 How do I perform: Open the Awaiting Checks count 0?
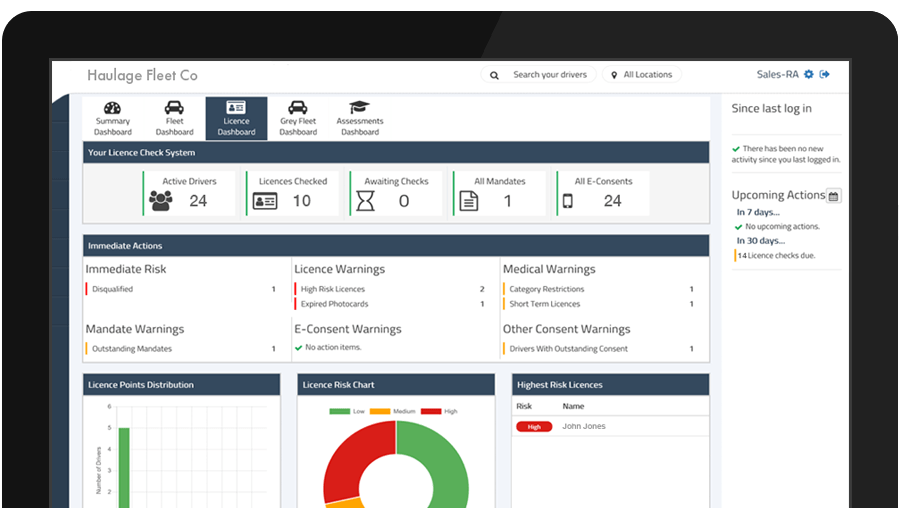pos(404,201)
